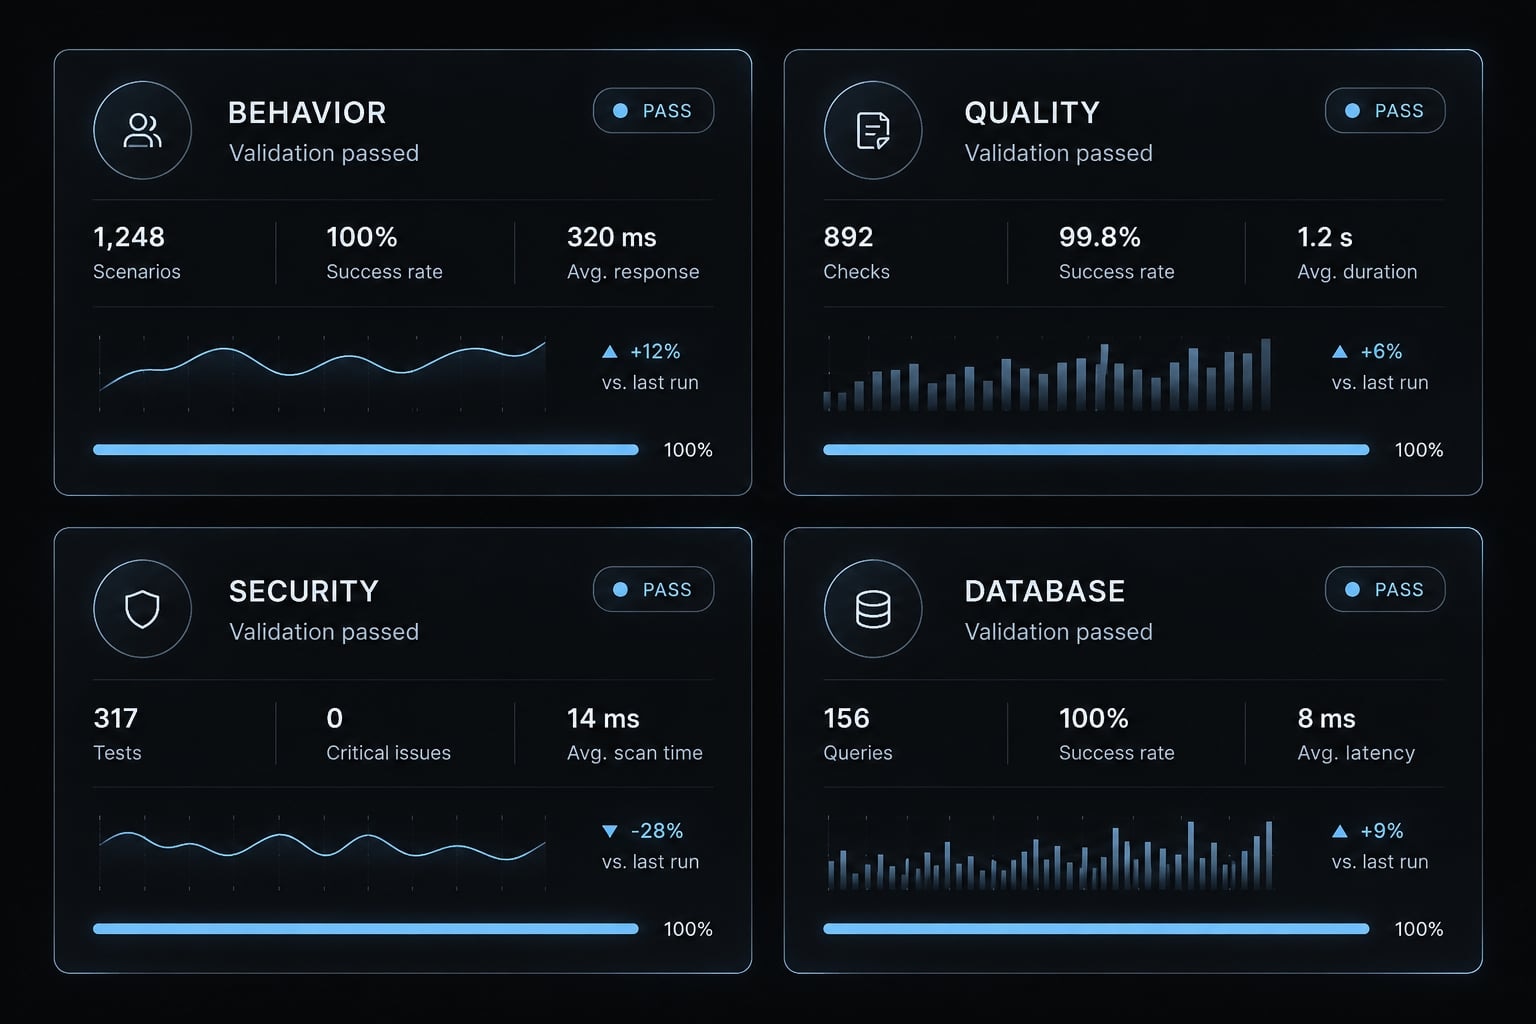
Task: Click the PASS badge on Quality card
Action: 1385,111
